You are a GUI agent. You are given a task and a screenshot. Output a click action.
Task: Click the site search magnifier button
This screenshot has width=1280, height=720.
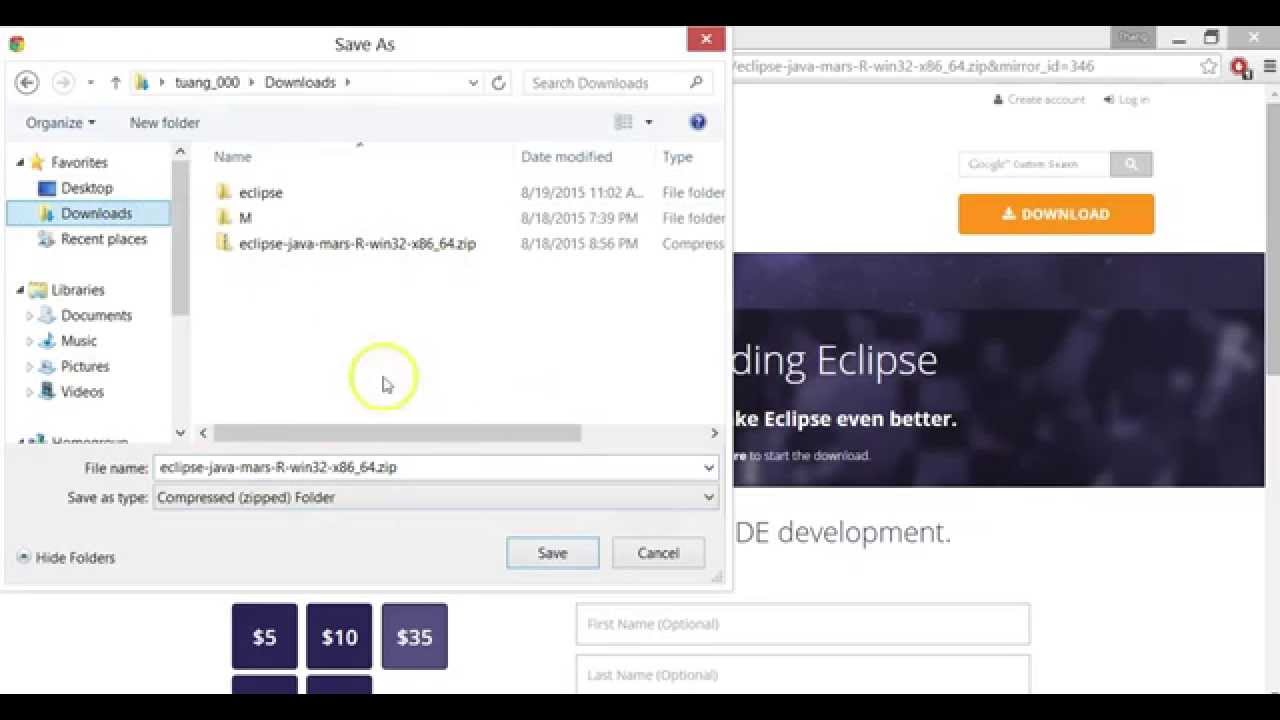click(1131, 164)
